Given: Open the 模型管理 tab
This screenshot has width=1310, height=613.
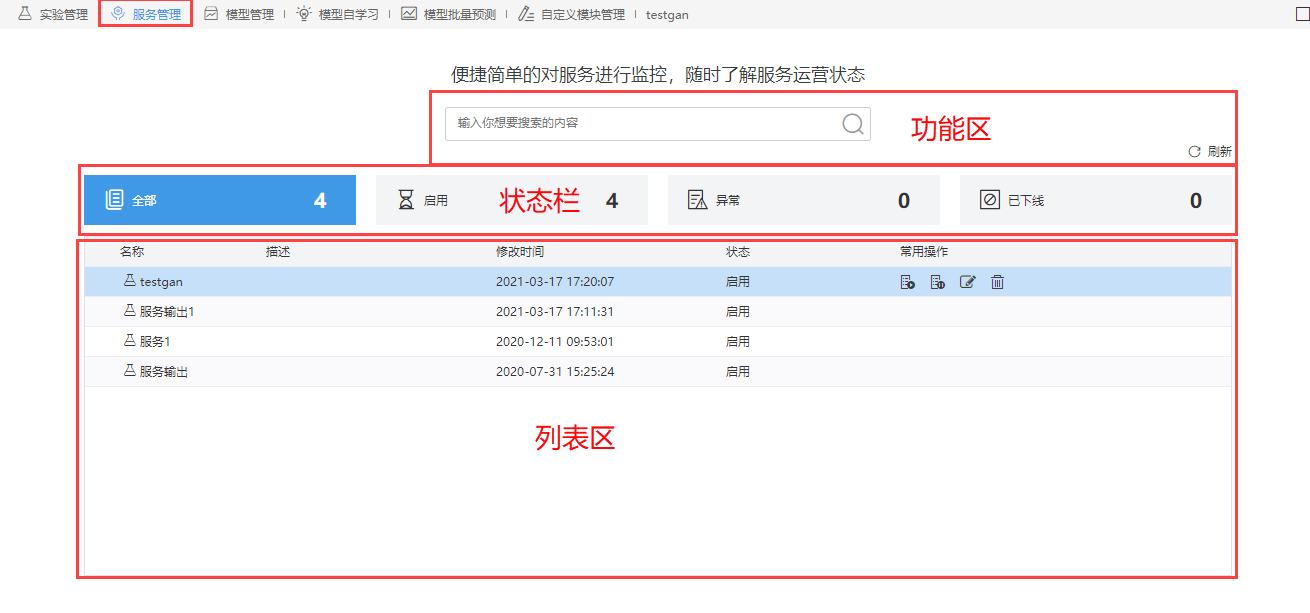Looking at the screenshot, I should [239, 15].
